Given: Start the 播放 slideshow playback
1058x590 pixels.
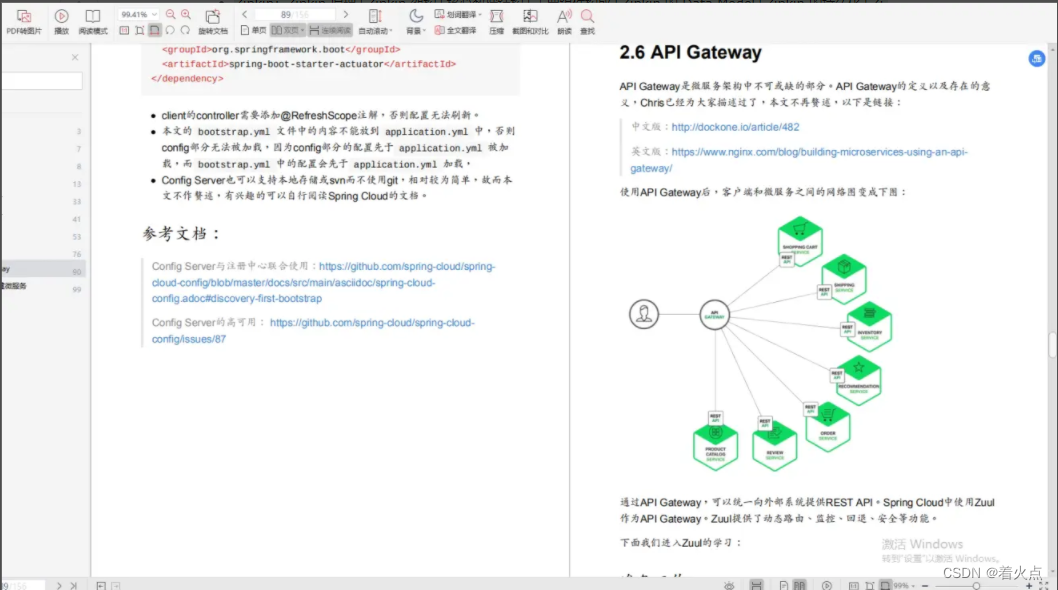Looking at the screenshot, I should tap(61, 21).
